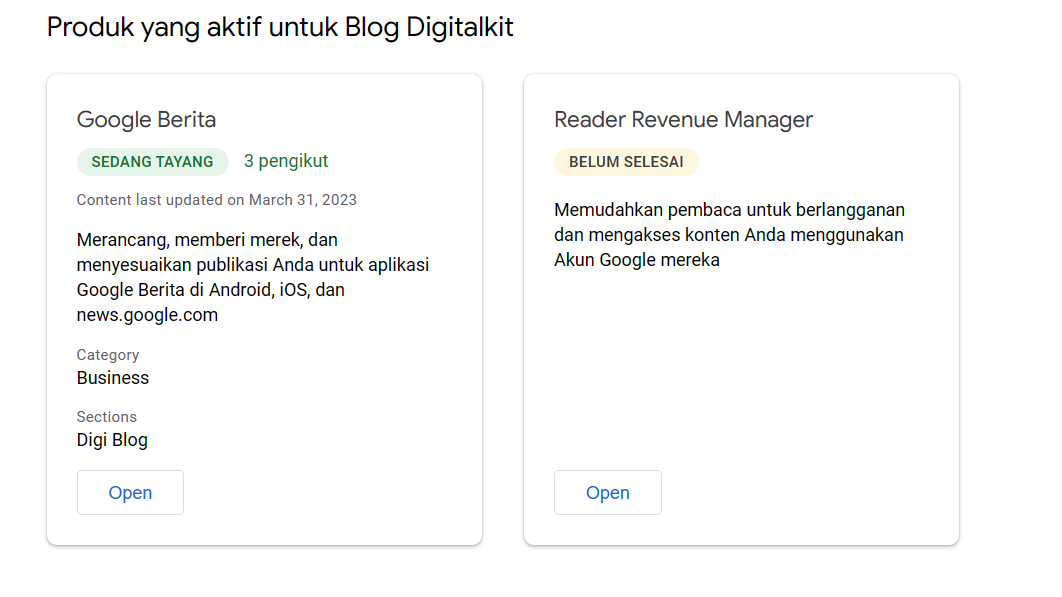Click the BELUM SELESAI status badge
Viewport: 1062px width, 597px height.
(x=626, y=161)
